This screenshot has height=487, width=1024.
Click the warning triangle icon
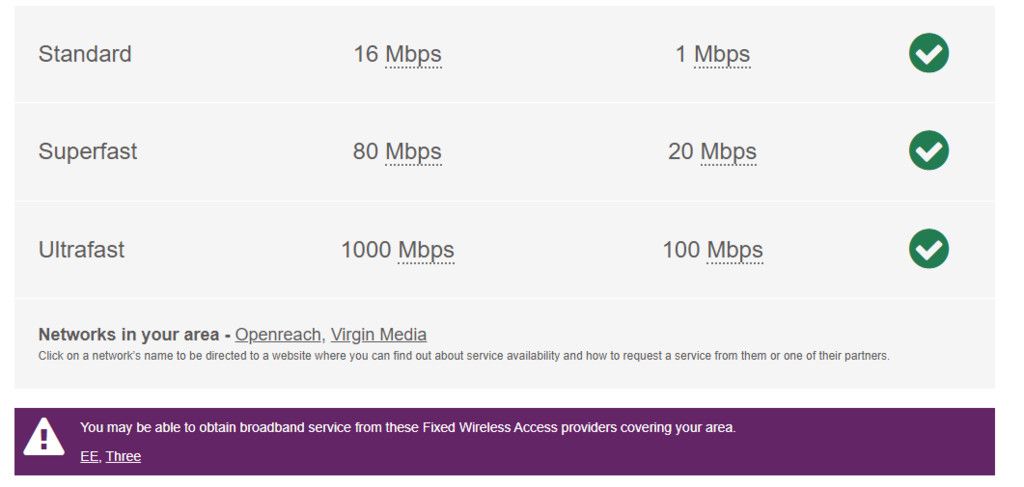[x=44, y=438]
